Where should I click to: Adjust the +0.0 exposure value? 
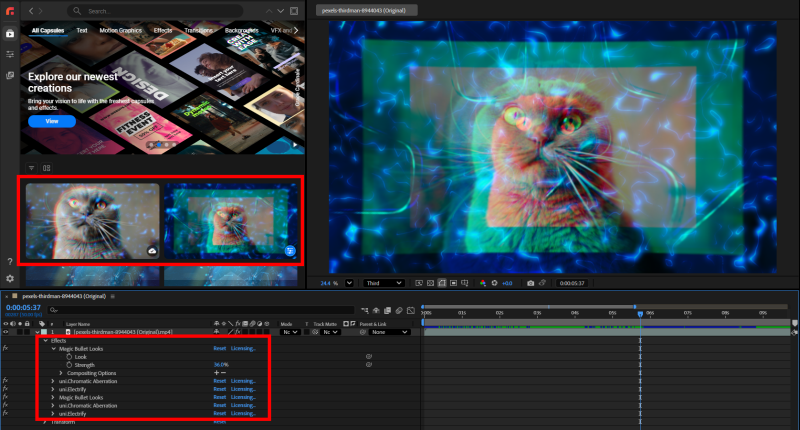(507, 283)
